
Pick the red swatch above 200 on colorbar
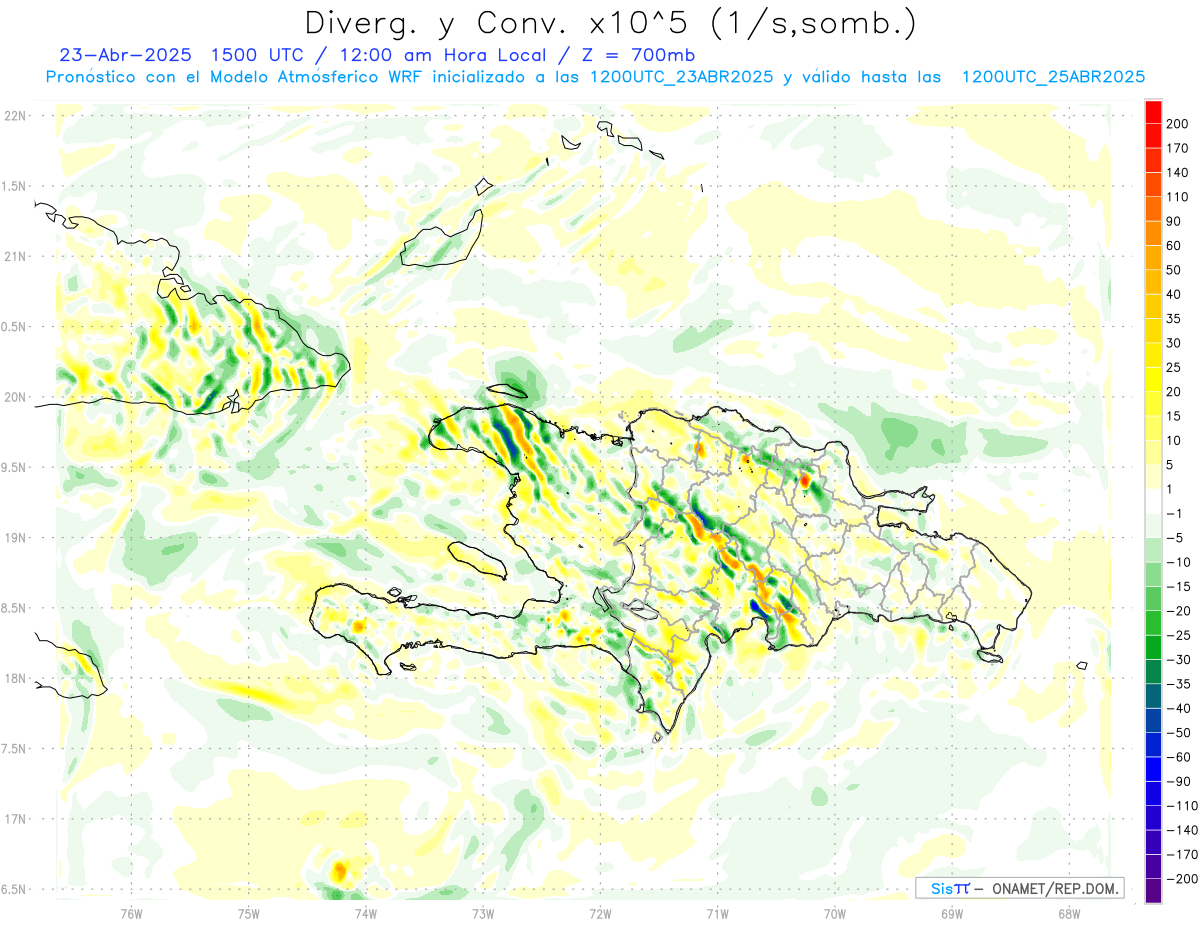[x=1153, y=112]
